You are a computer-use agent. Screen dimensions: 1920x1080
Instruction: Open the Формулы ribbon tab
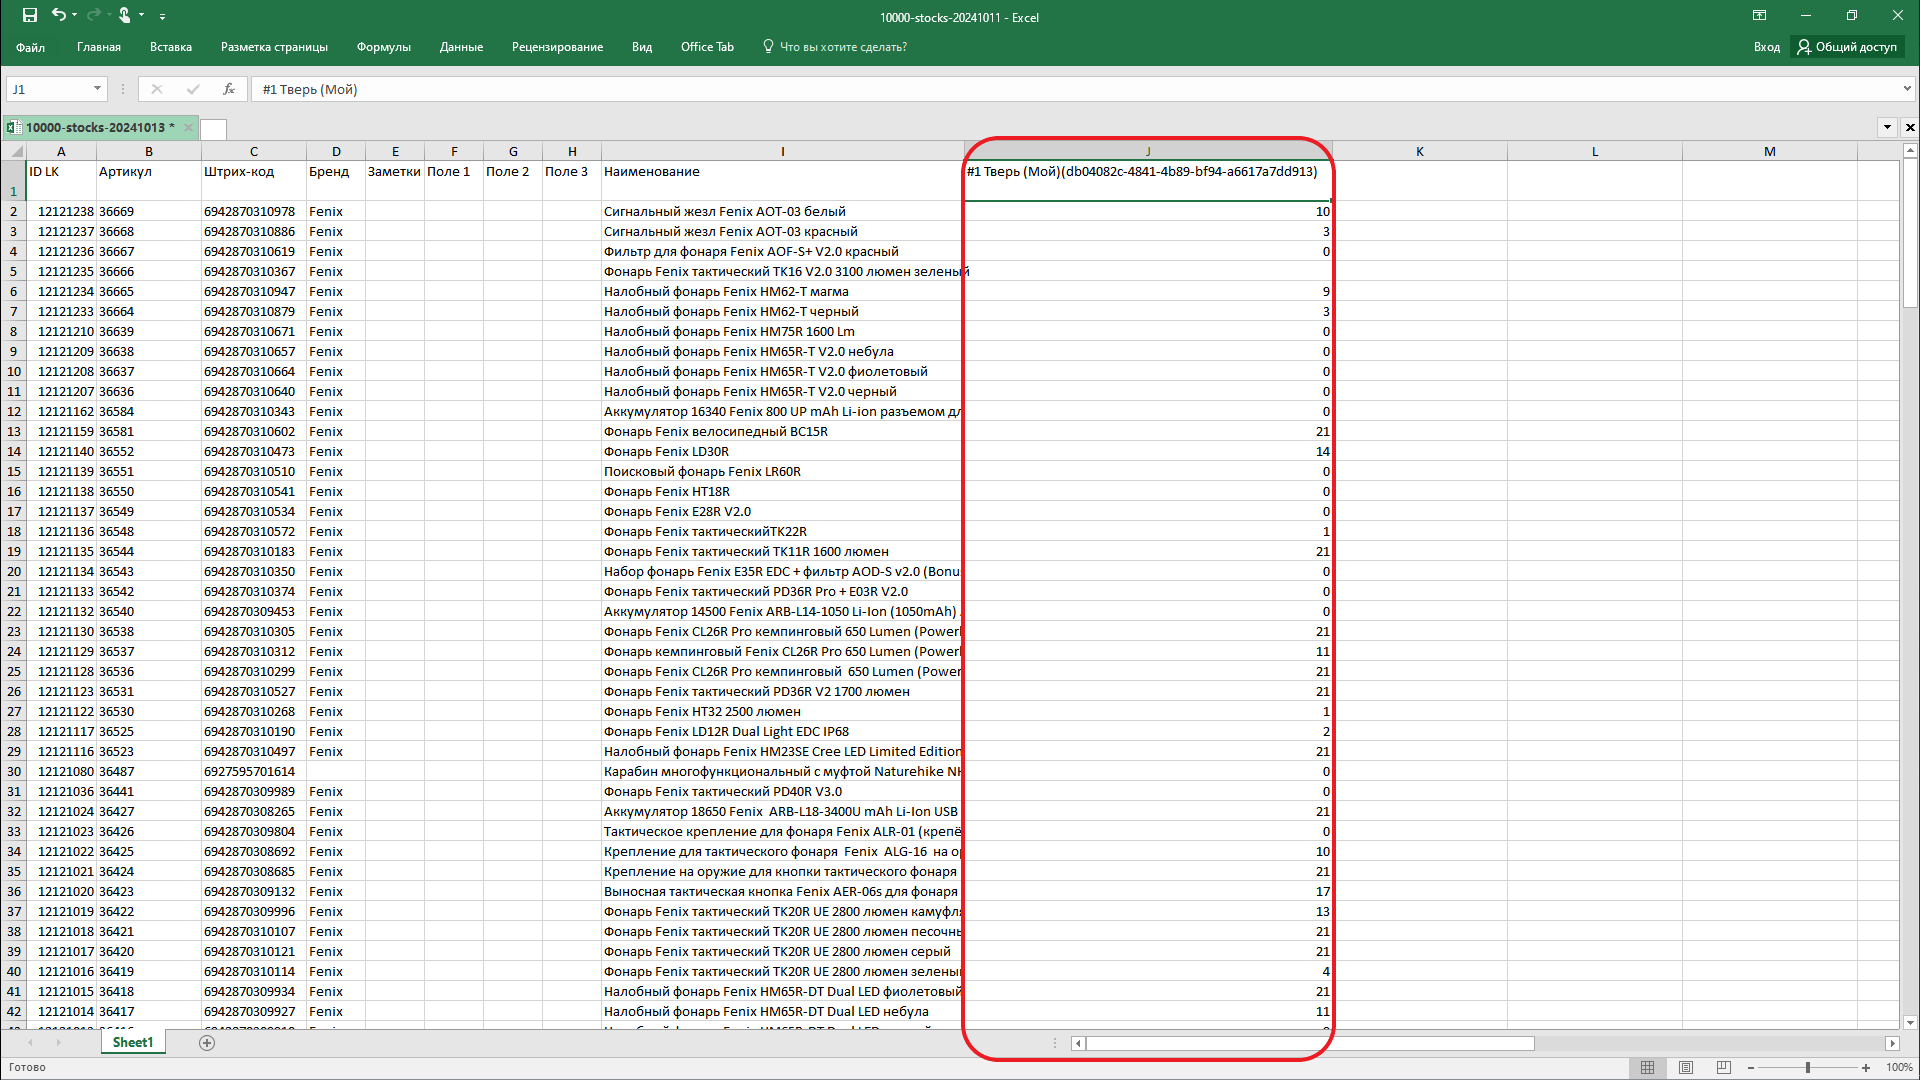pos(383,47)
